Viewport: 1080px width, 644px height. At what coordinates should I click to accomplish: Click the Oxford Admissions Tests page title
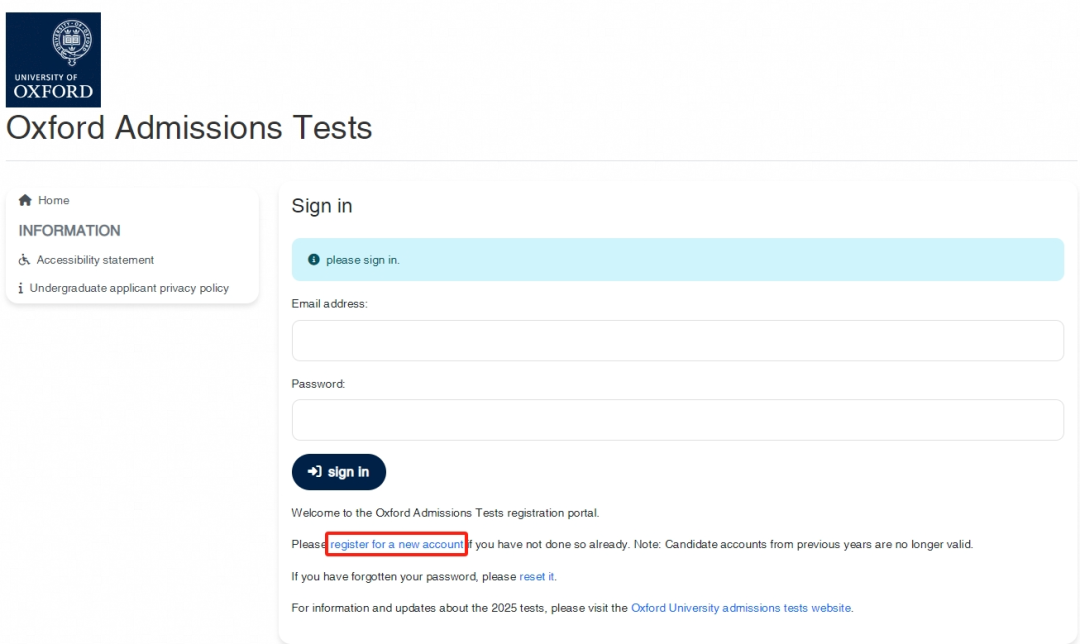coord(189,127)
